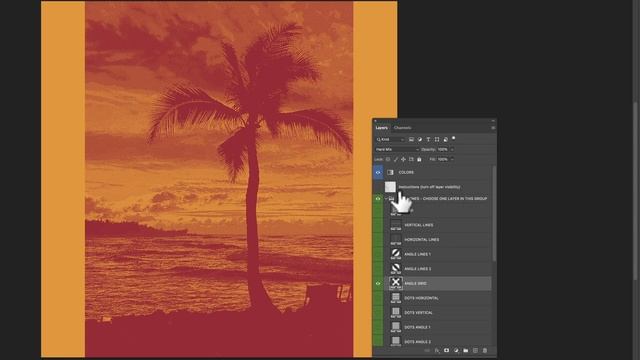Select the COLORS layer name
640x360 pixels.
(x=406, y=172)
